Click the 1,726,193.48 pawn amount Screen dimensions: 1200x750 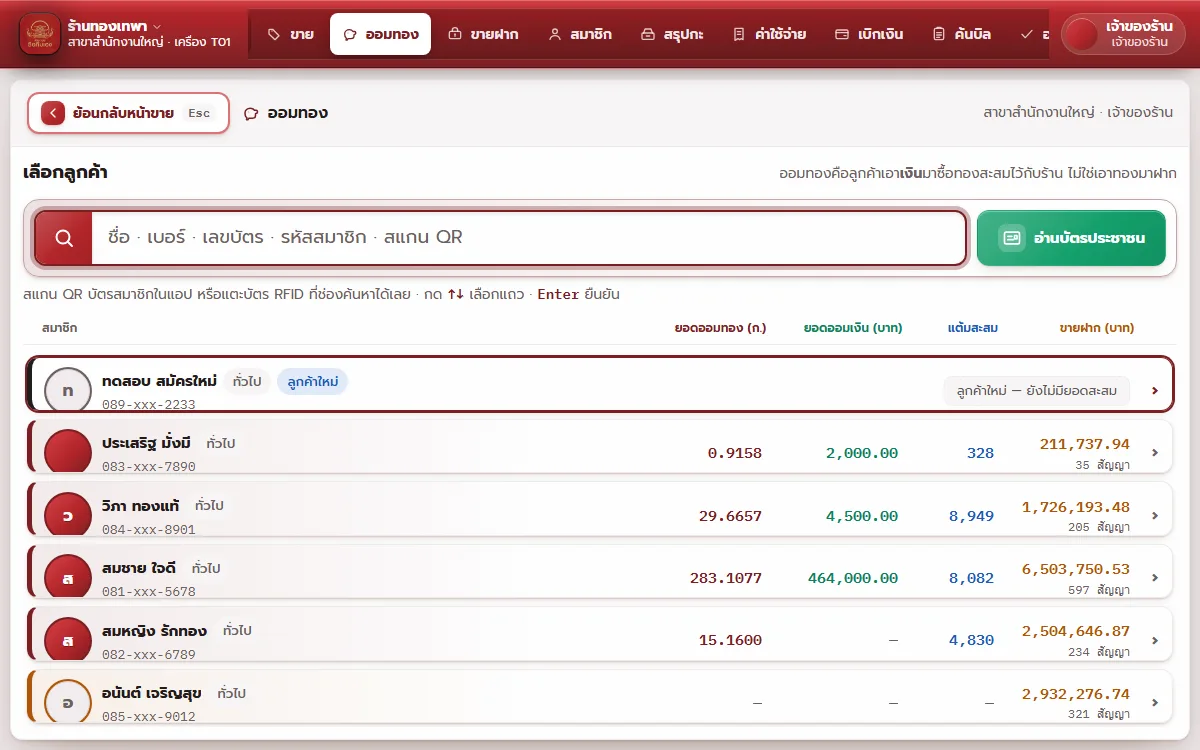[x=1076, y=507]
